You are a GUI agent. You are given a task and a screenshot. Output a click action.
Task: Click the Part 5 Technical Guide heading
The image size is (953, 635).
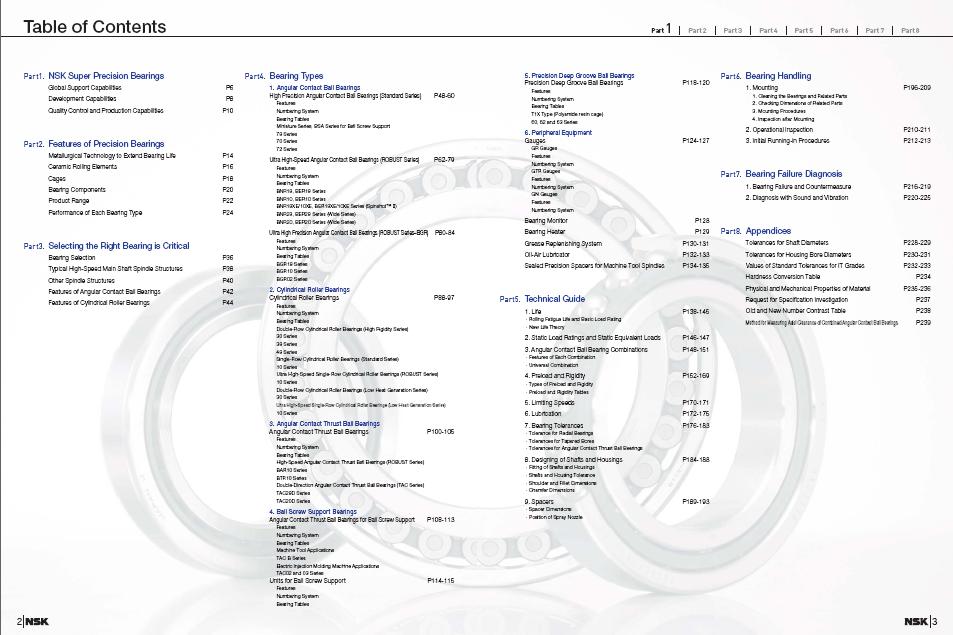pyautogui.click(x=554, y=299)
